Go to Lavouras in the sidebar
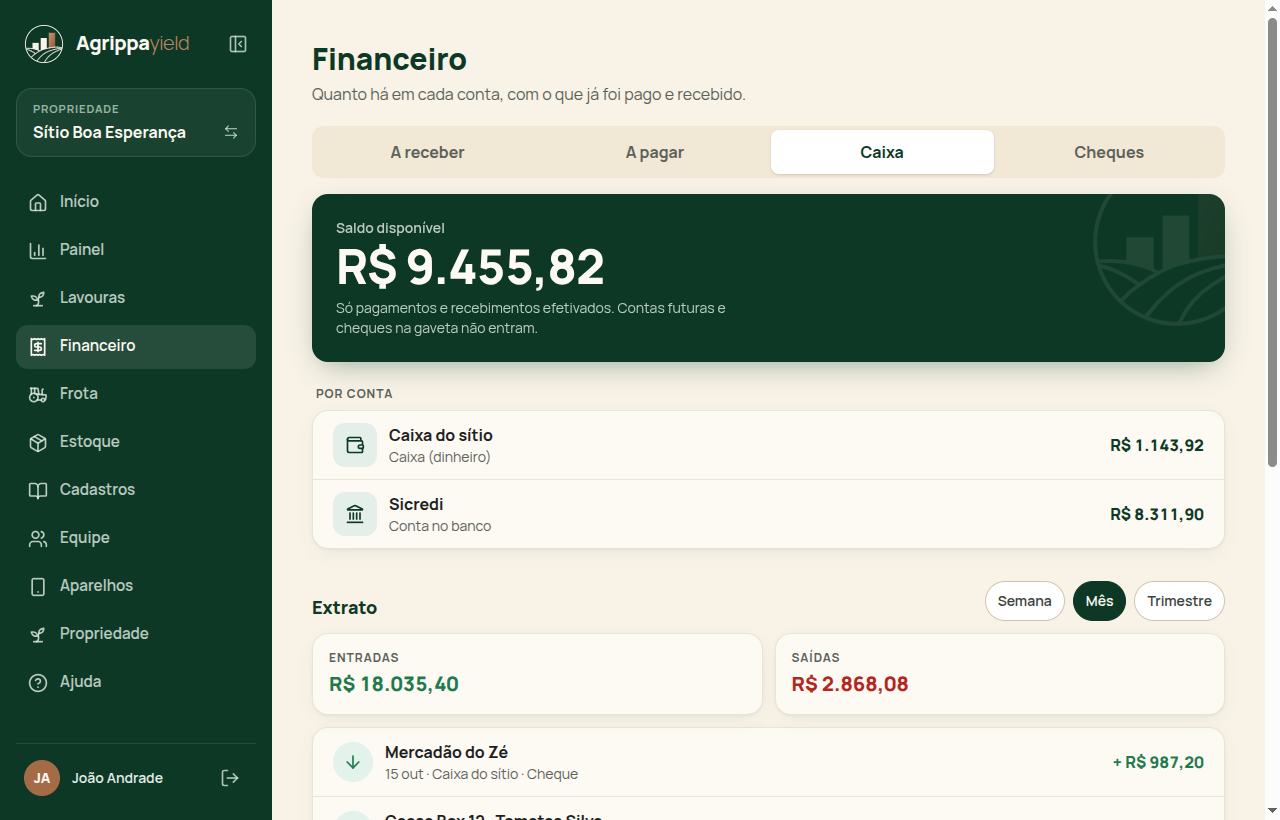 click(x=136, y=298)
